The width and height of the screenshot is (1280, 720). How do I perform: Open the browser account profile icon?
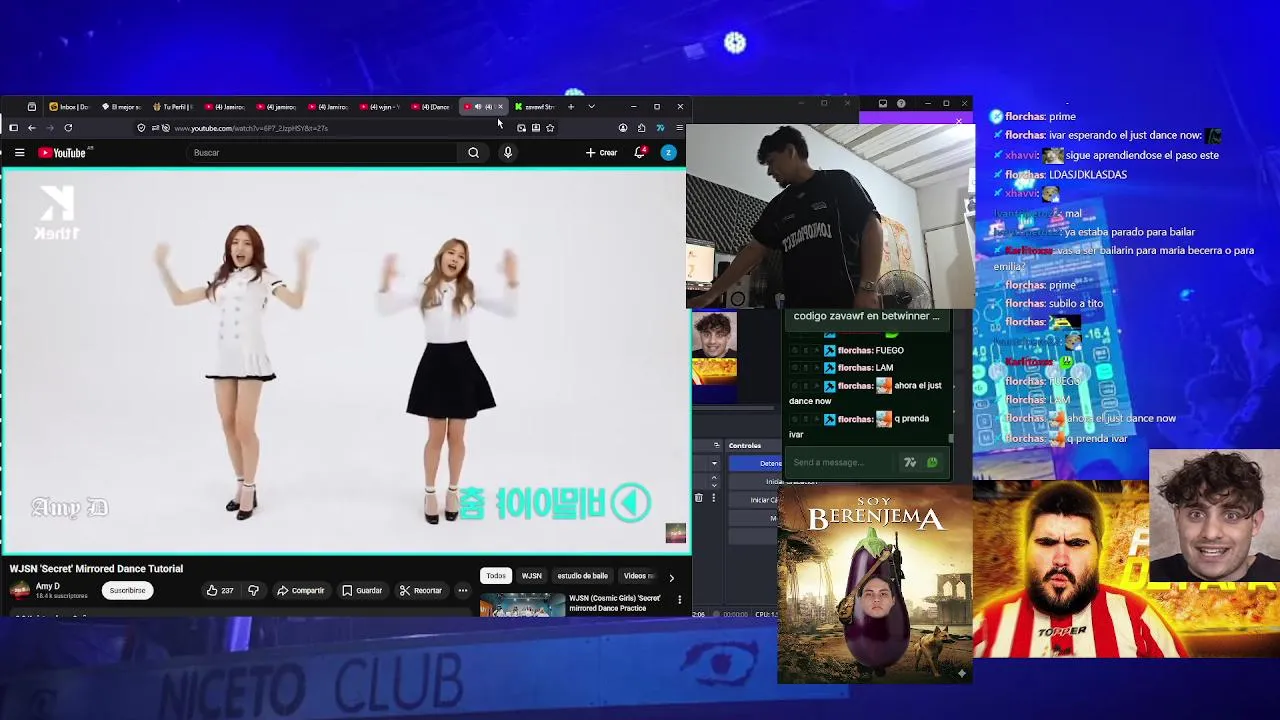[x=623, y=128]
